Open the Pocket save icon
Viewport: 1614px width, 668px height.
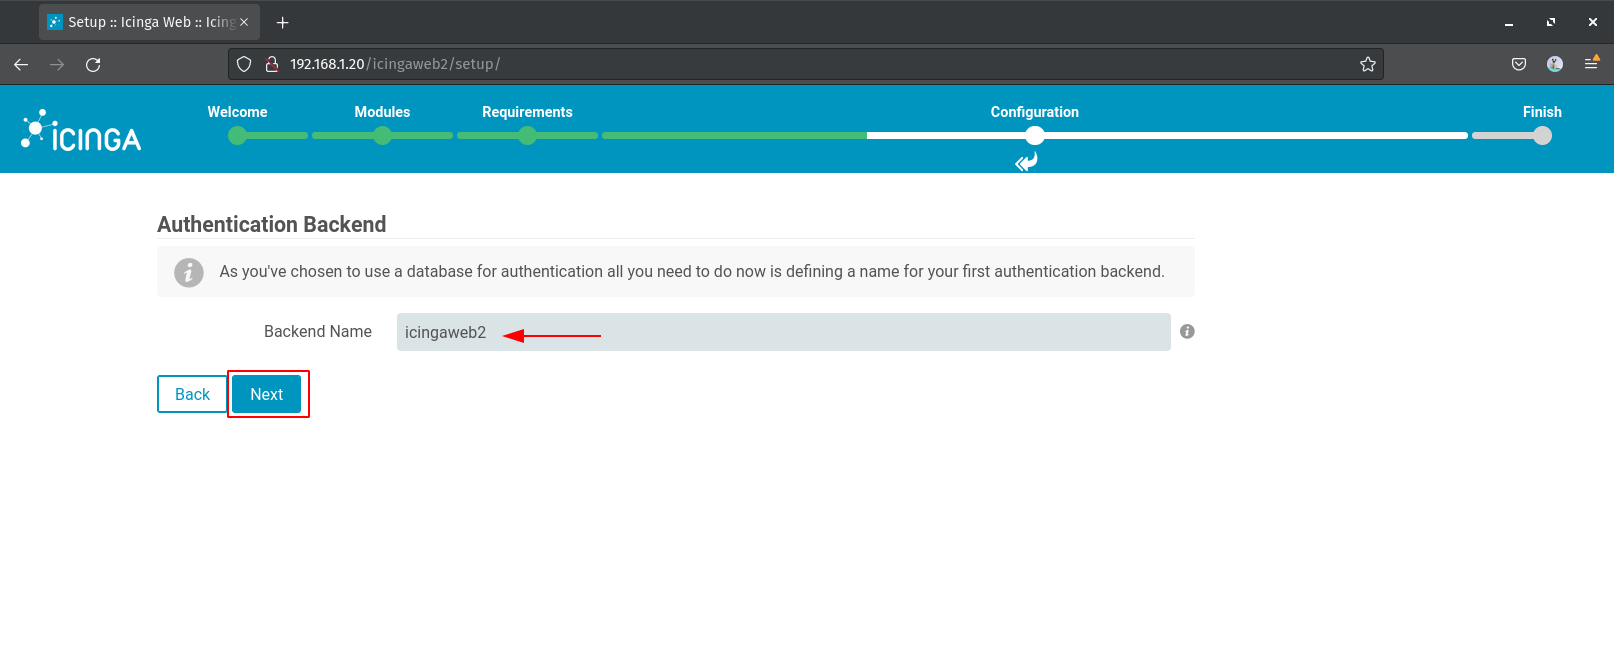pyautogui.click(x=1519, y=64)
